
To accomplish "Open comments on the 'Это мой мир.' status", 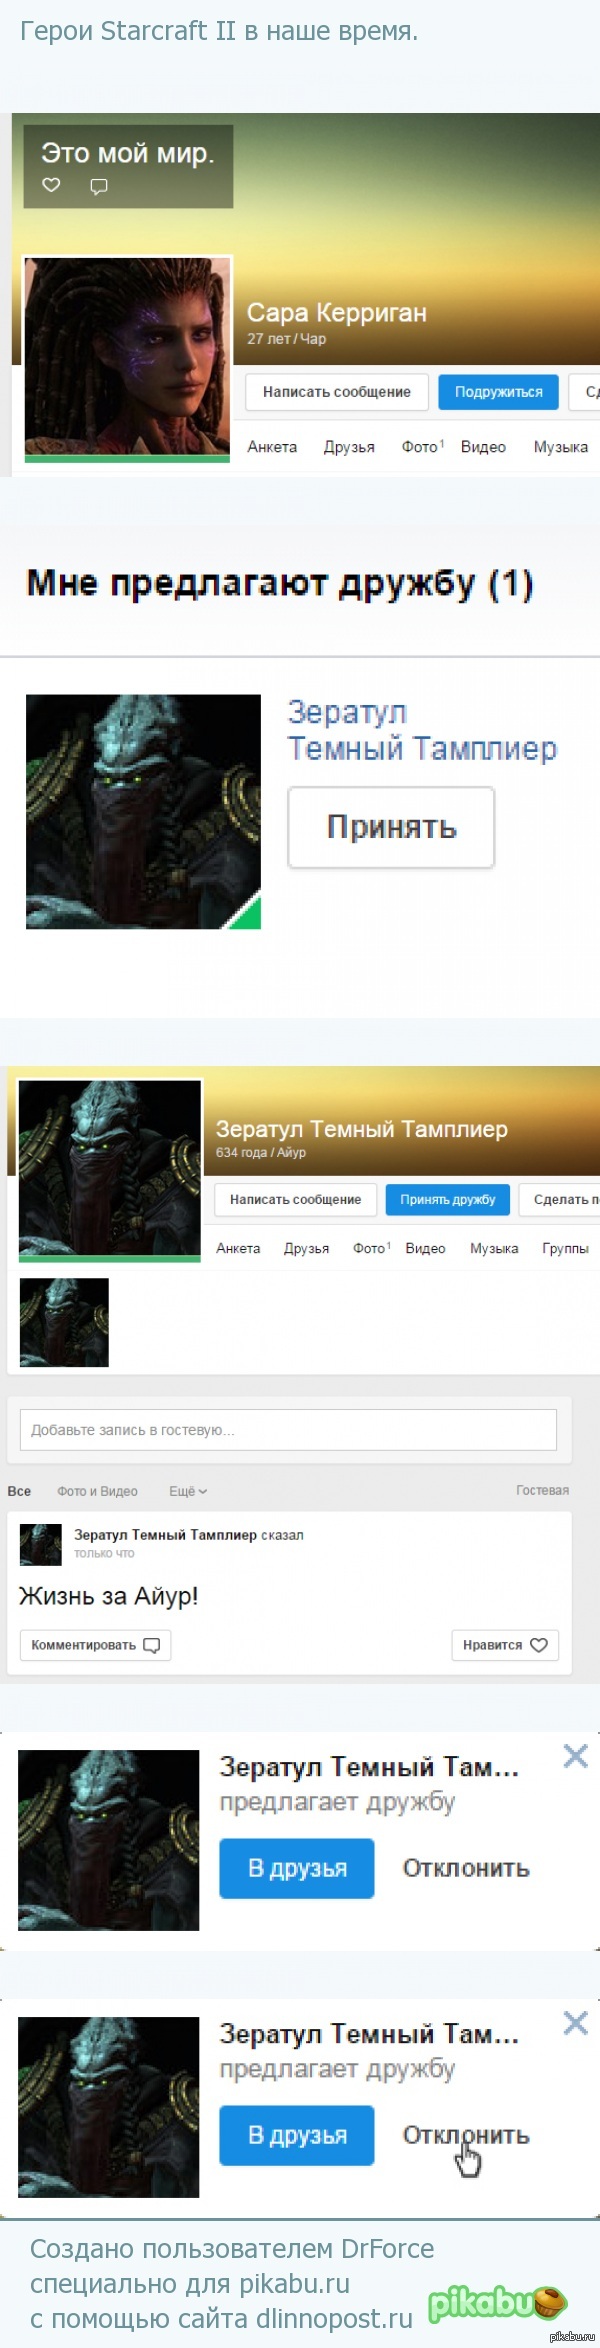I will [x=99, y=186].
